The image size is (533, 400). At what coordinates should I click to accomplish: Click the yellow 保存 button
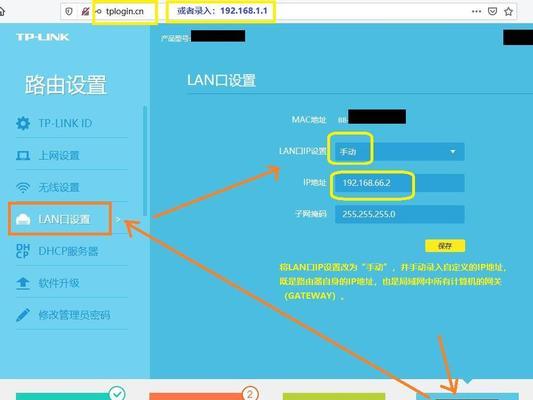tap(445, 246)
